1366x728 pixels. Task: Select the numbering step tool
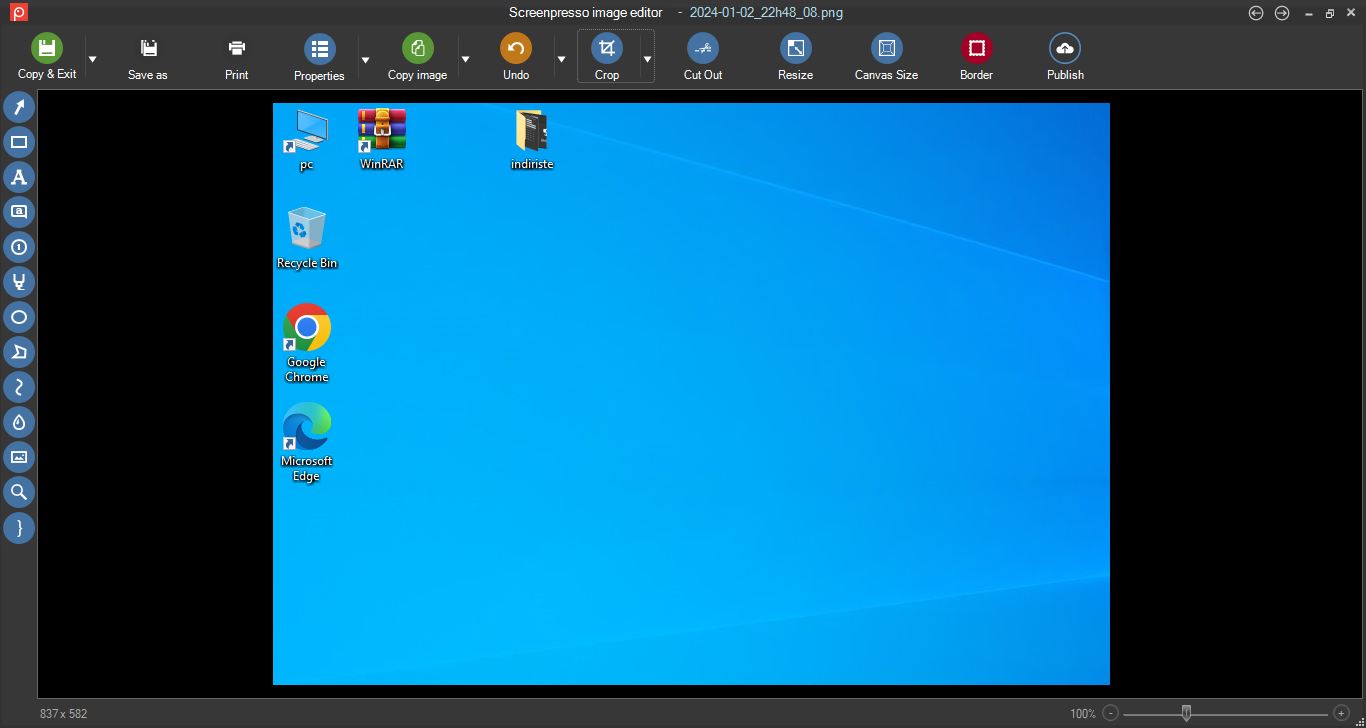[x=19, y=247]
